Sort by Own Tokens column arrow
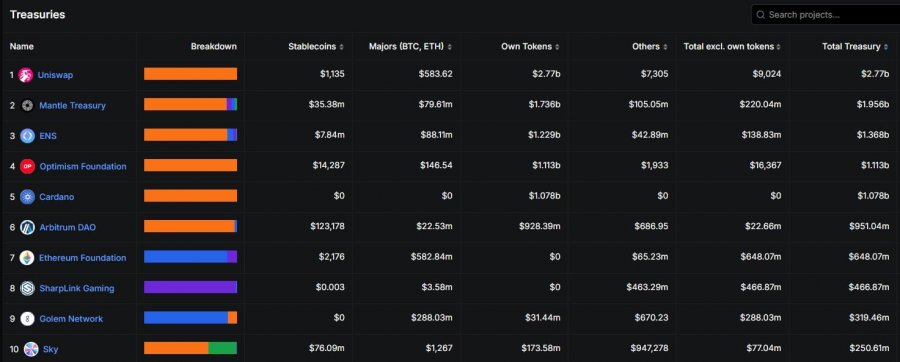This screenshot has height=362, width=900. click(557, 47)
